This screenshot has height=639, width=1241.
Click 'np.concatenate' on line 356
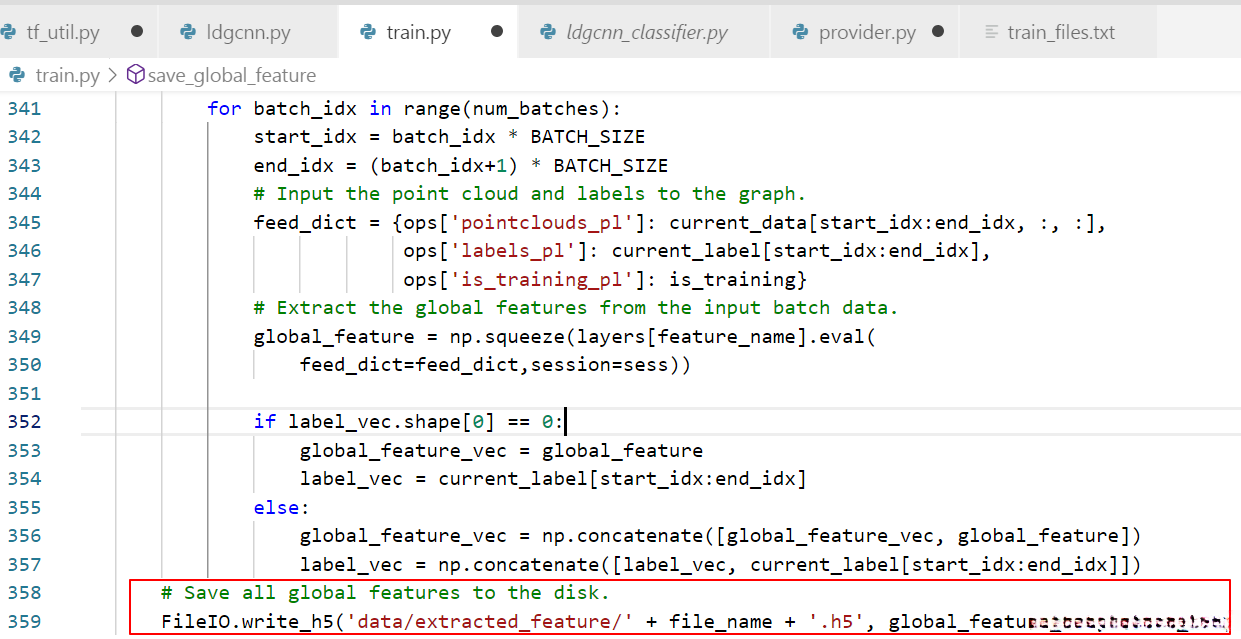click(622, 536)
